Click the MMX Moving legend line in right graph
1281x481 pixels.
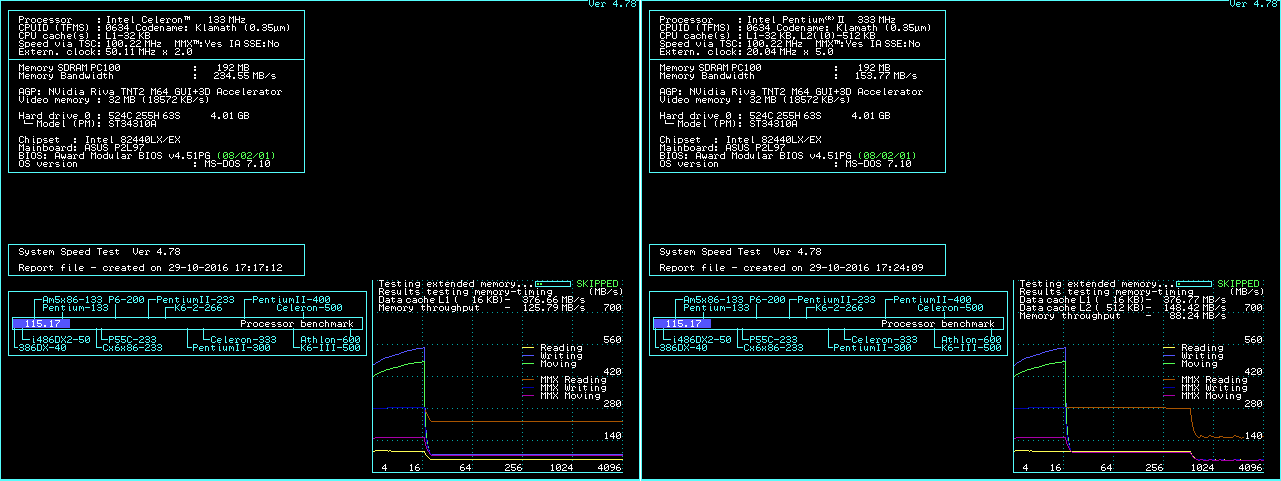pos(1169,396)
